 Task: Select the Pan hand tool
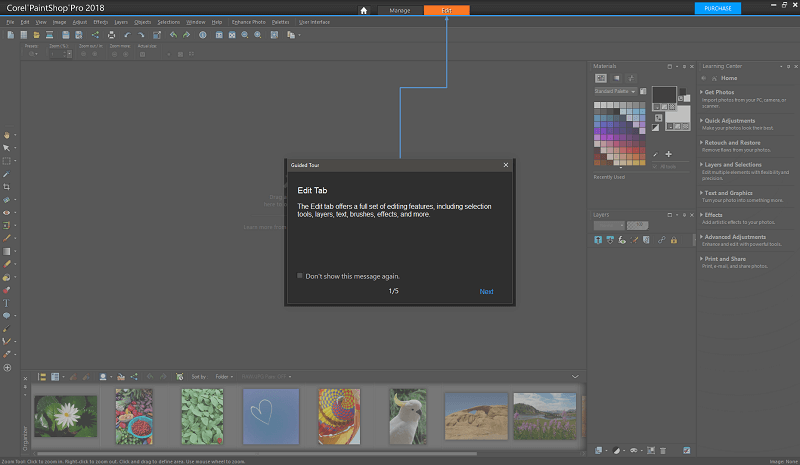[x=7, y=135]
